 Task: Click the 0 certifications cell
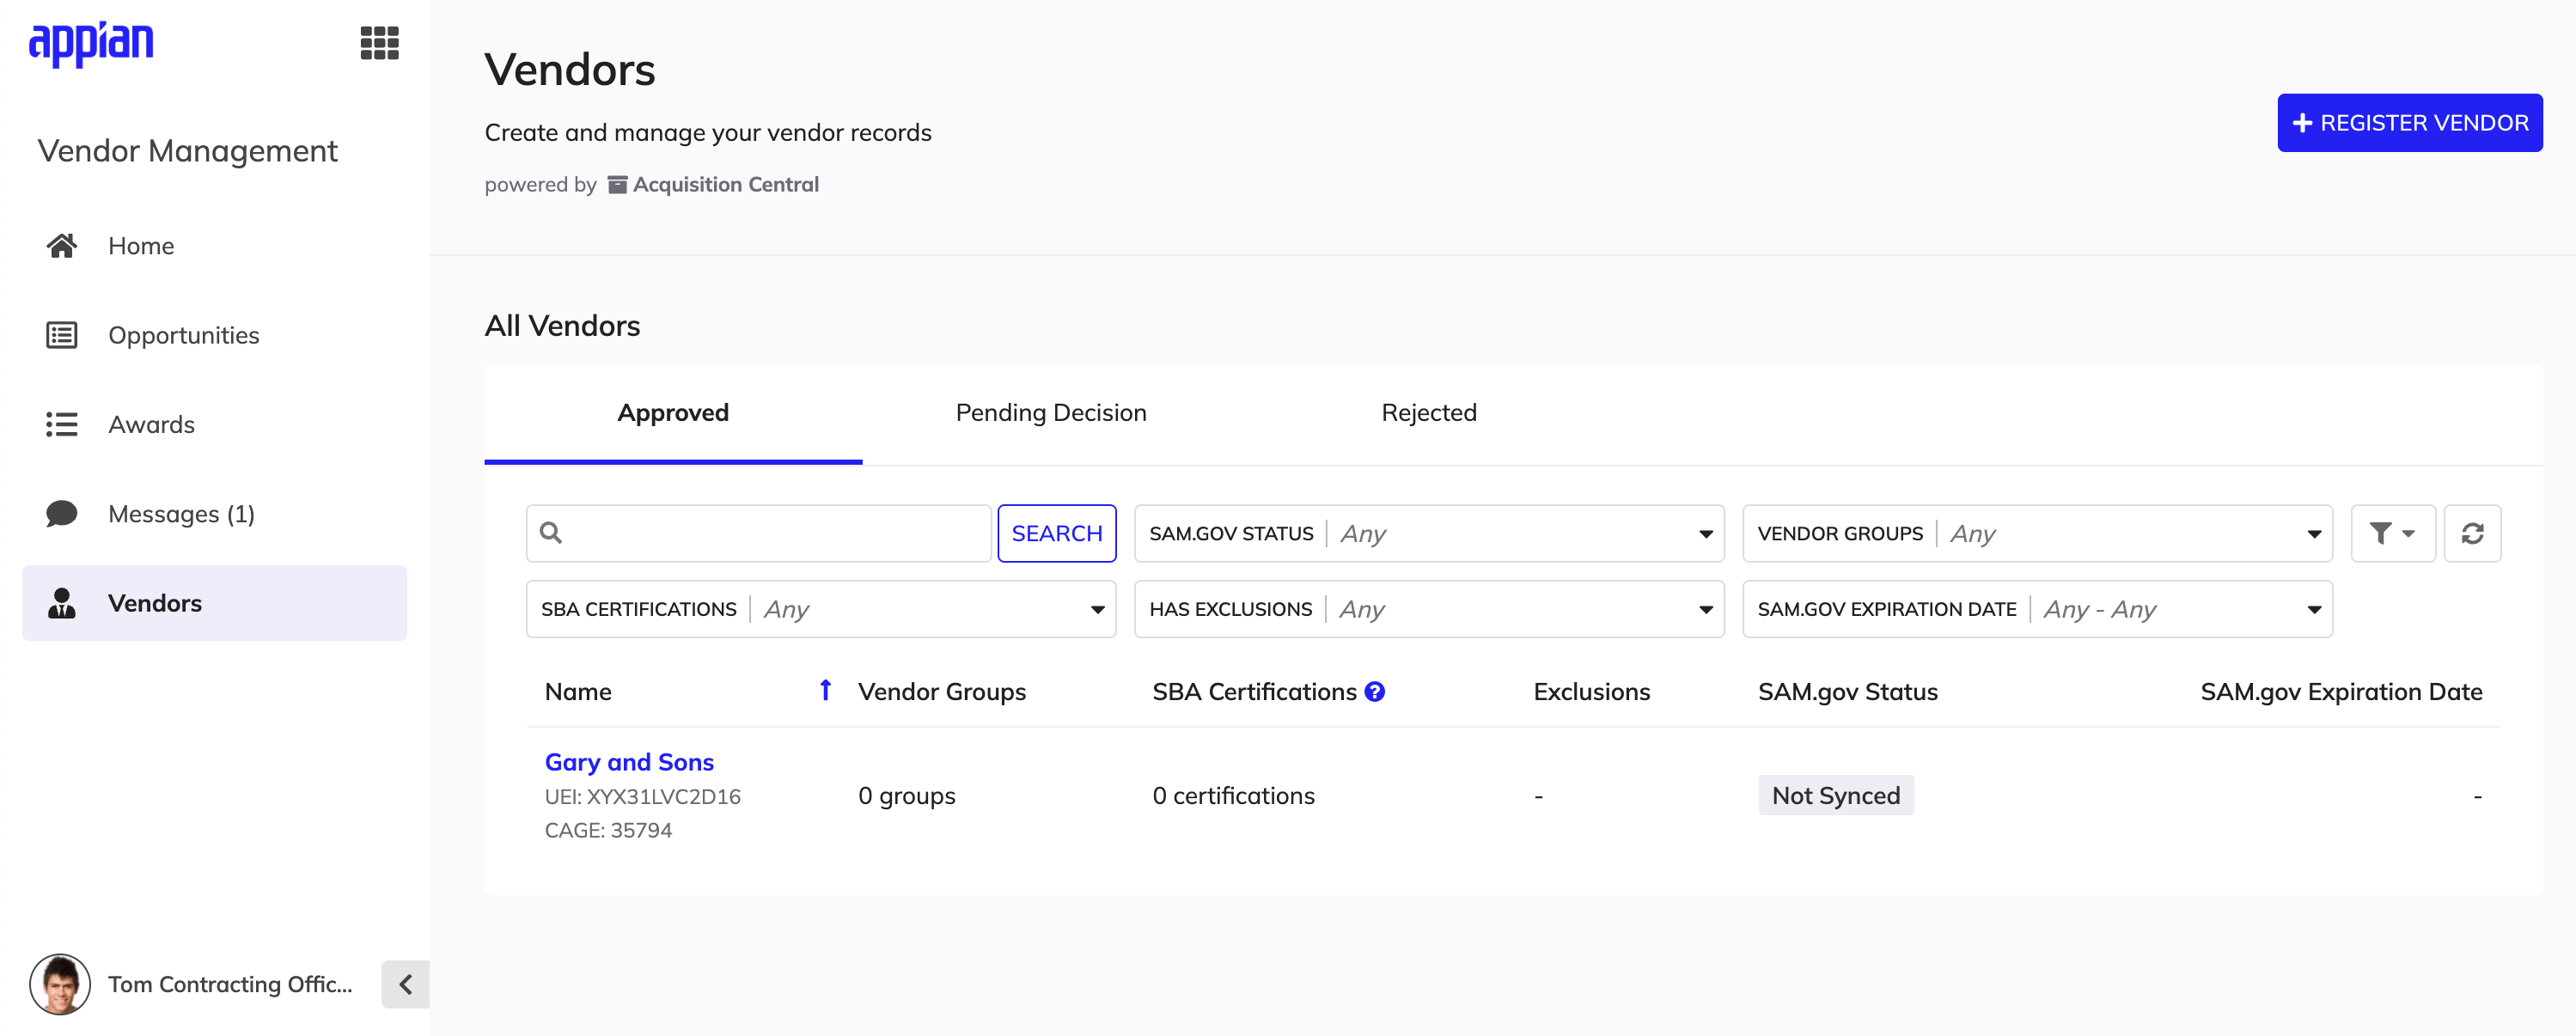(1233, 796)
